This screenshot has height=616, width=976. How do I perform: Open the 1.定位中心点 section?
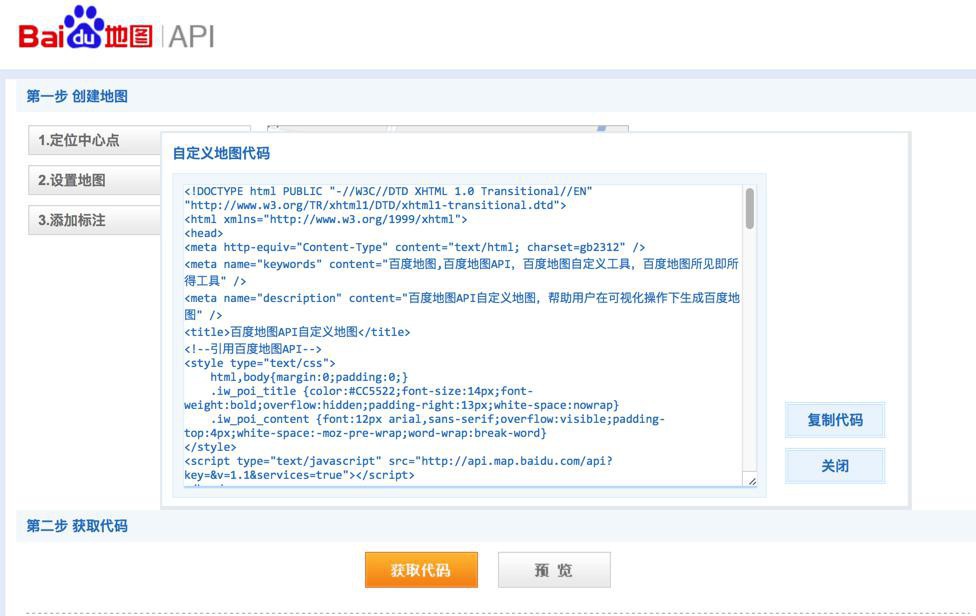(x=95, y=141)
